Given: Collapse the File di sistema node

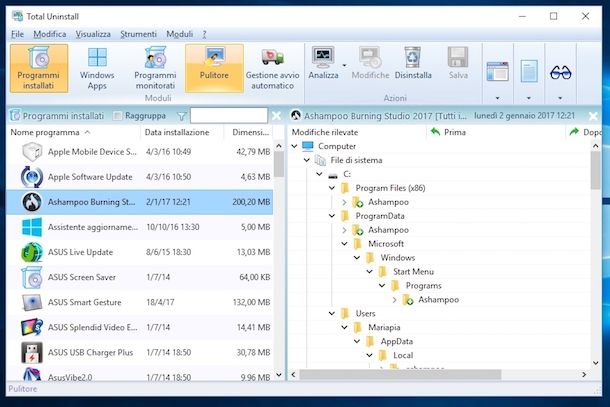Looking at the screenshot, I should click(x=307, y=160).
